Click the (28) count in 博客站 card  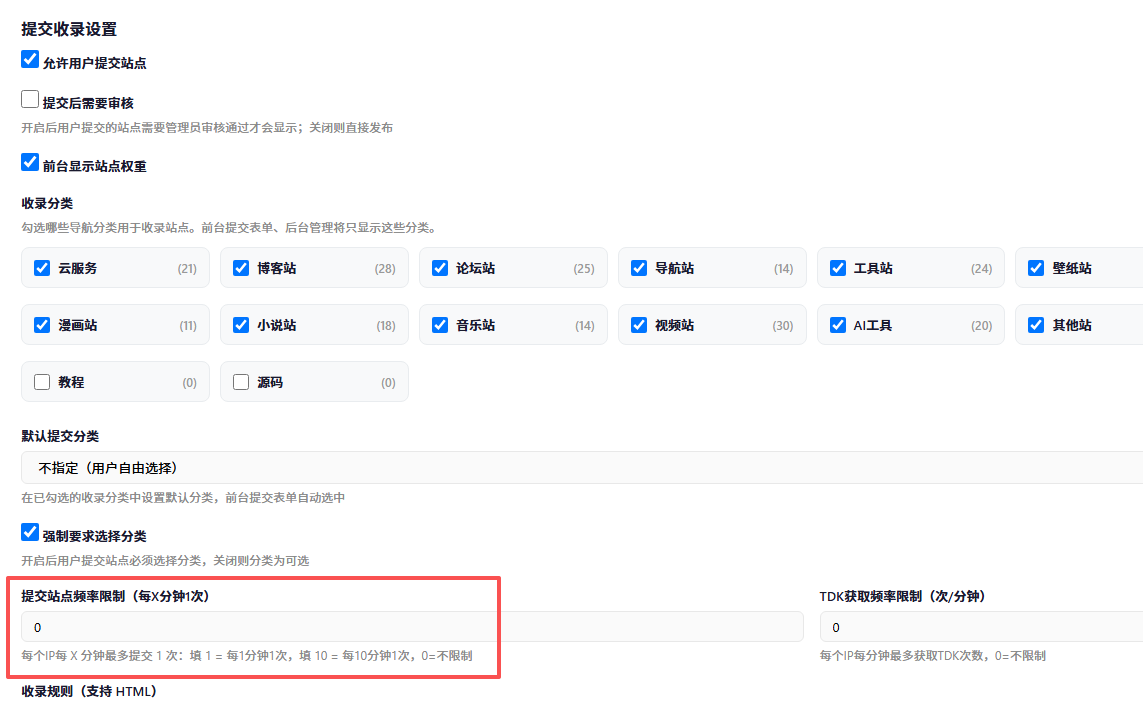tap(385, 269)
